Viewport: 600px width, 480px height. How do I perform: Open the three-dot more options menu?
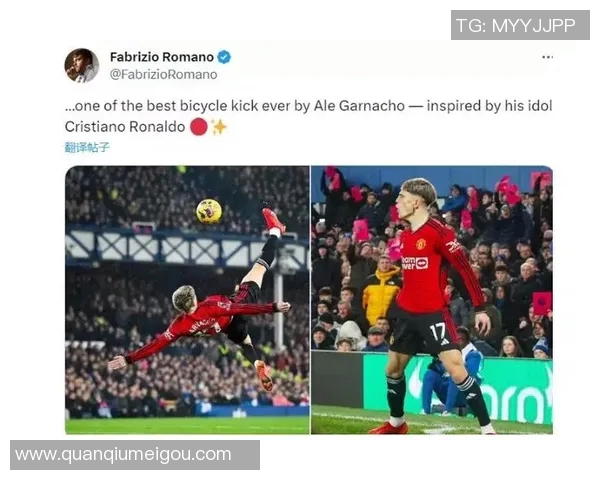[547, 57]
